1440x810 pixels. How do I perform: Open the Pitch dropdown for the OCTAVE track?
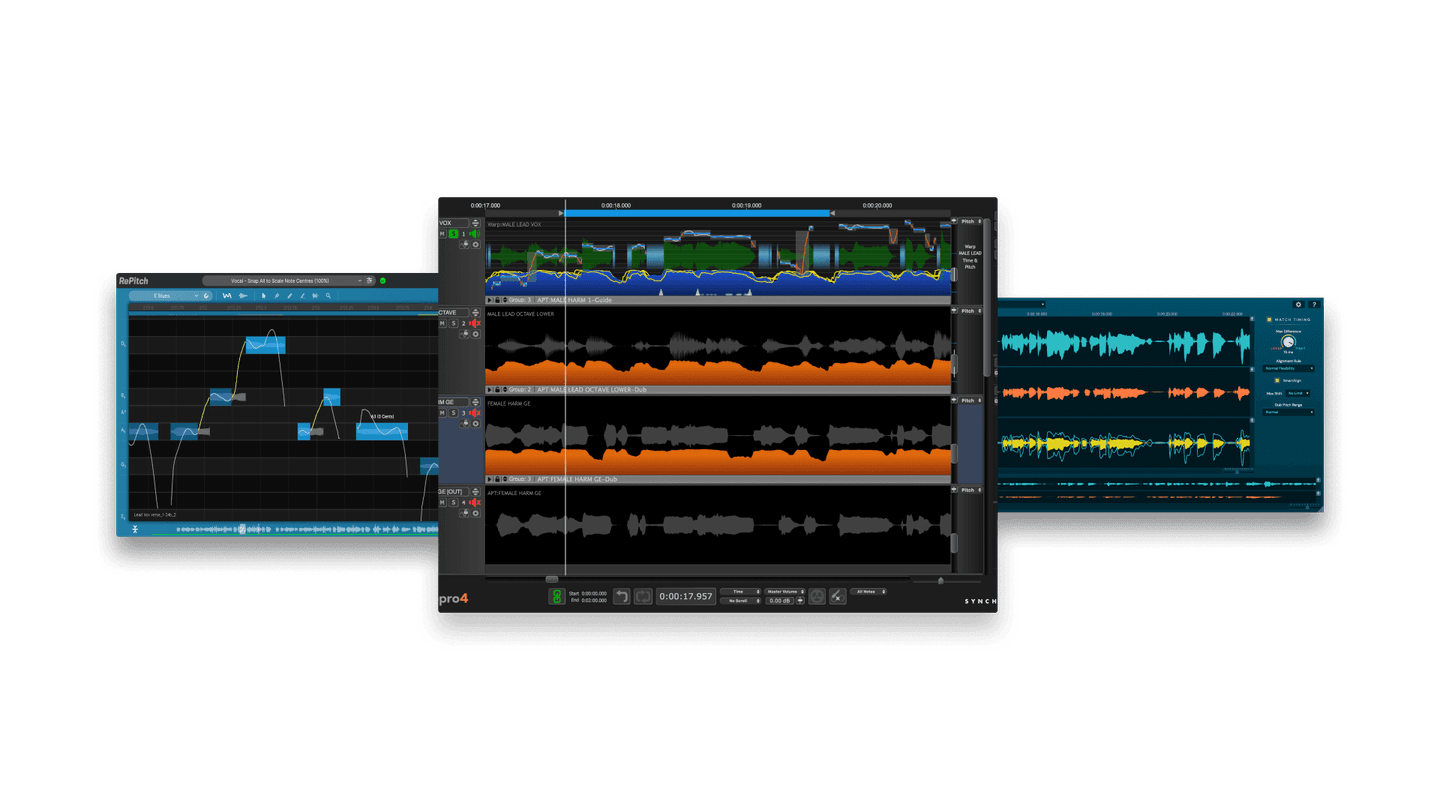click(968, 311)
